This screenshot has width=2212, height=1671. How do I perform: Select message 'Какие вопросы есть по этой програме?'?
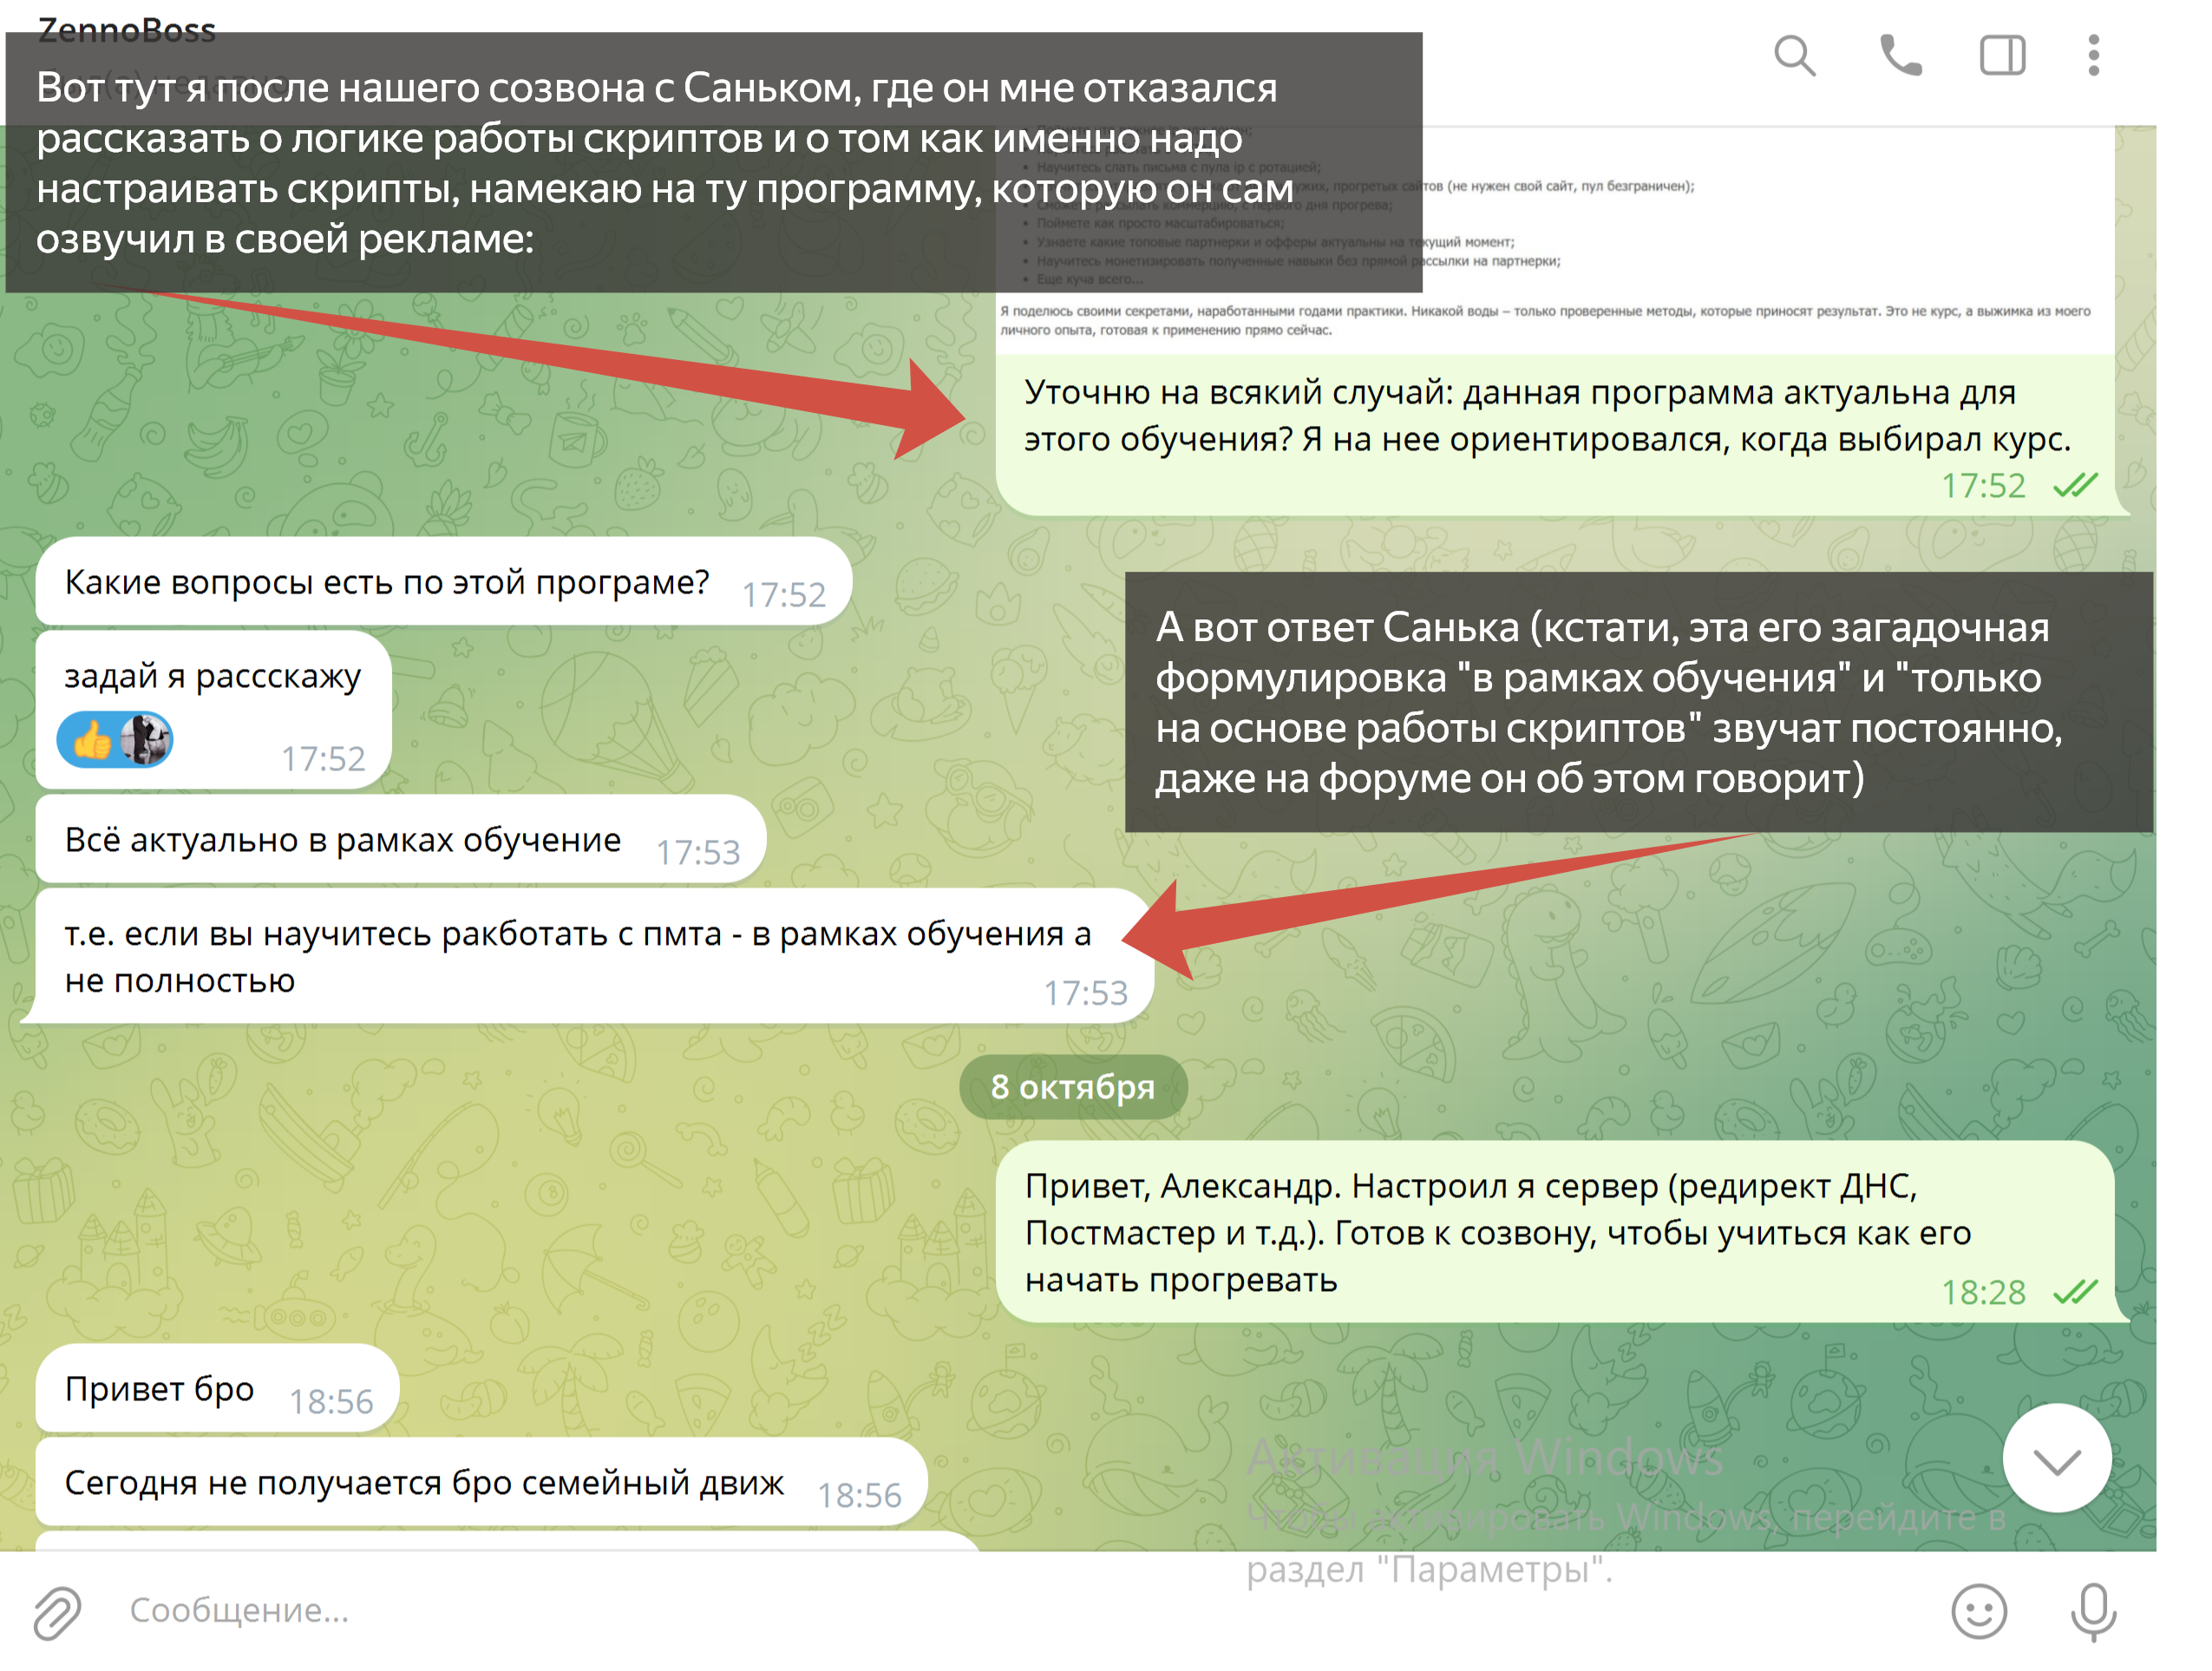(x=386, y=582)
